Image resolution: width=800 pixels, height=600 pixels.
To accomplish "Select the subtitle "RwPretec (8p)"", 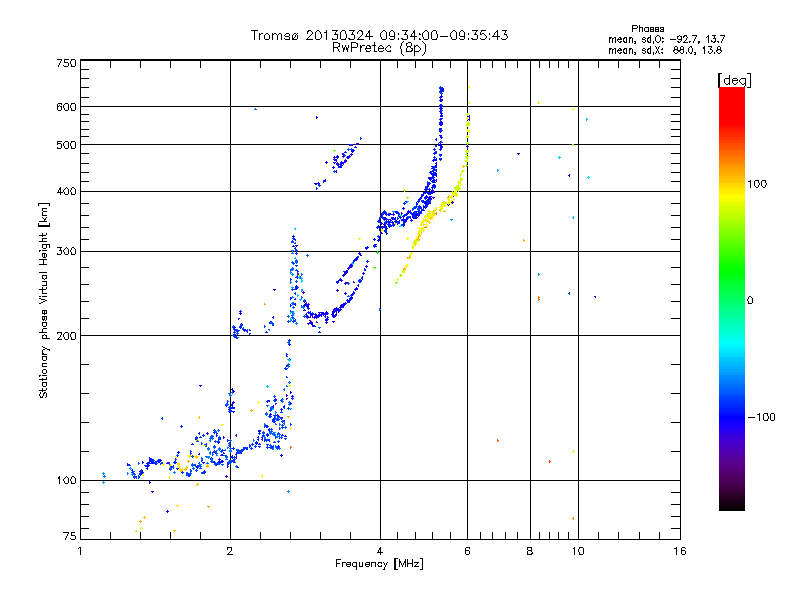I will 379,48.
